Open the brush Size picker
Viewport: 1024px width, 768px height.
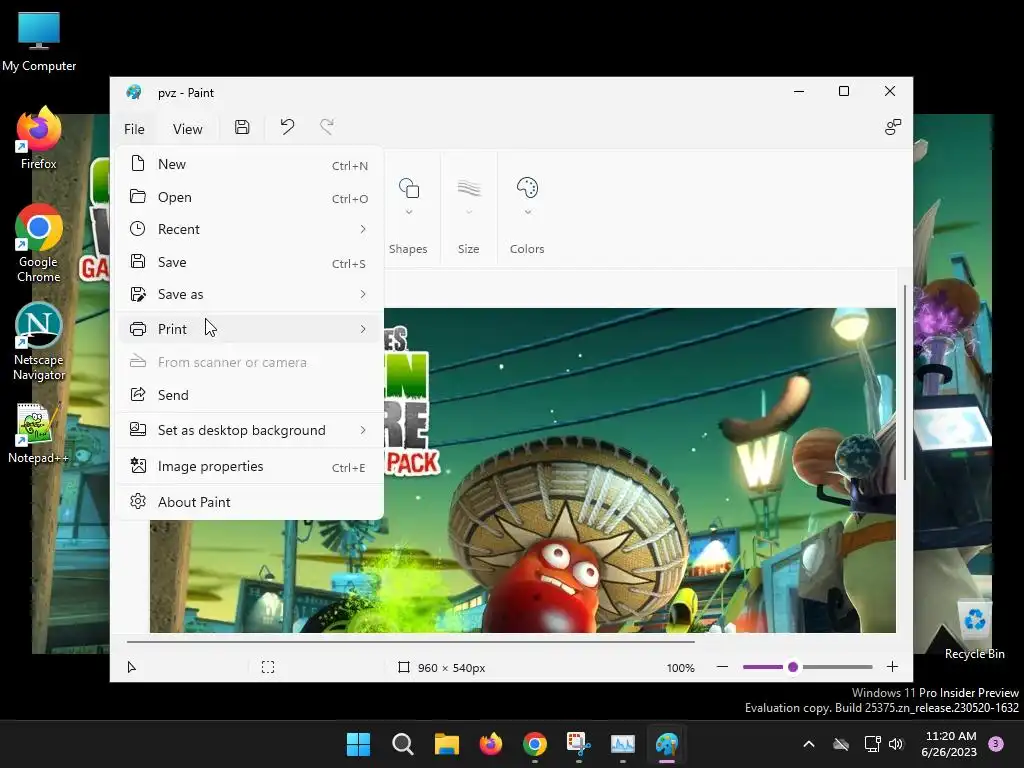tap(468, 188)
